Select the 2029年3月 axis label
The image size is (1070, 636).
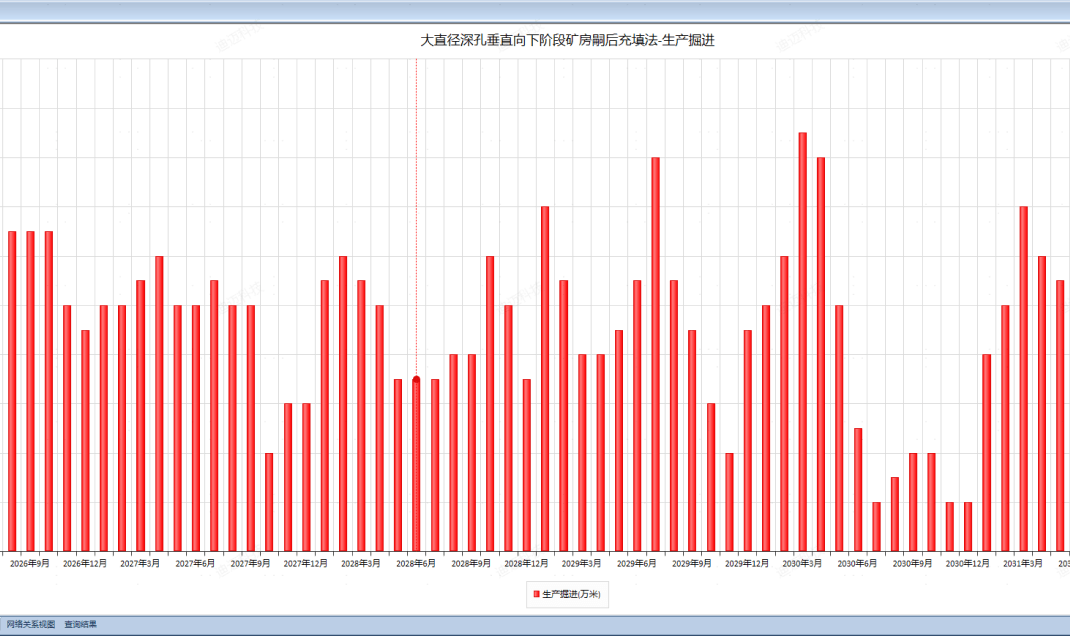click(582, 564)
